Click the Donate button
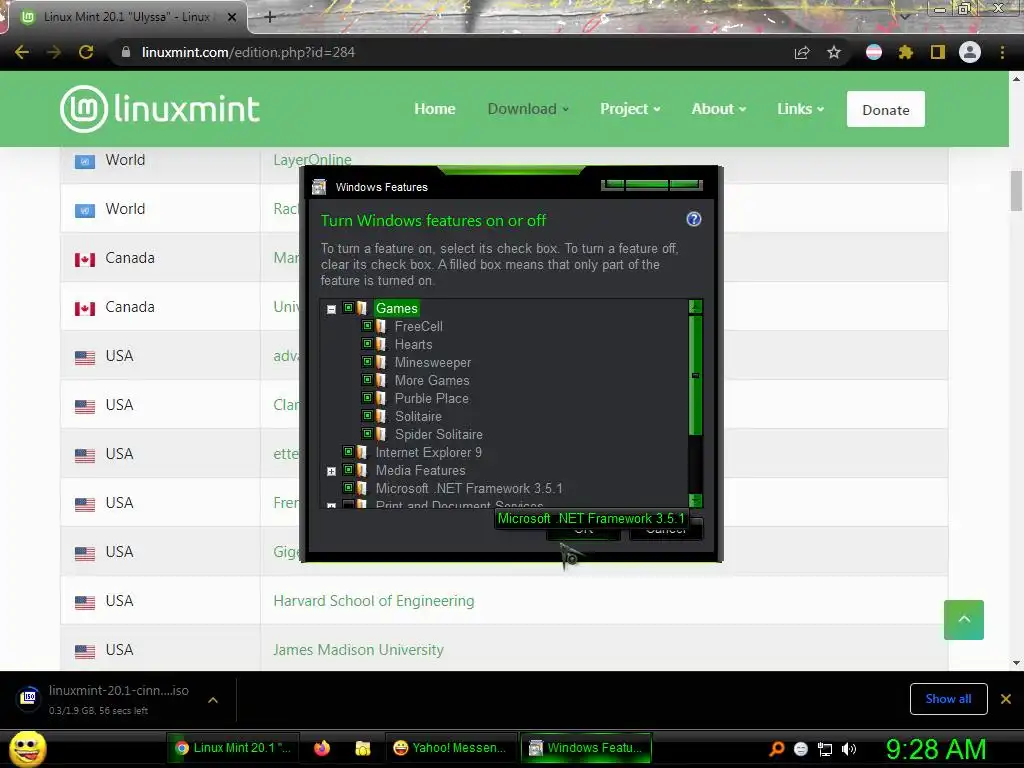 point(886,109)
